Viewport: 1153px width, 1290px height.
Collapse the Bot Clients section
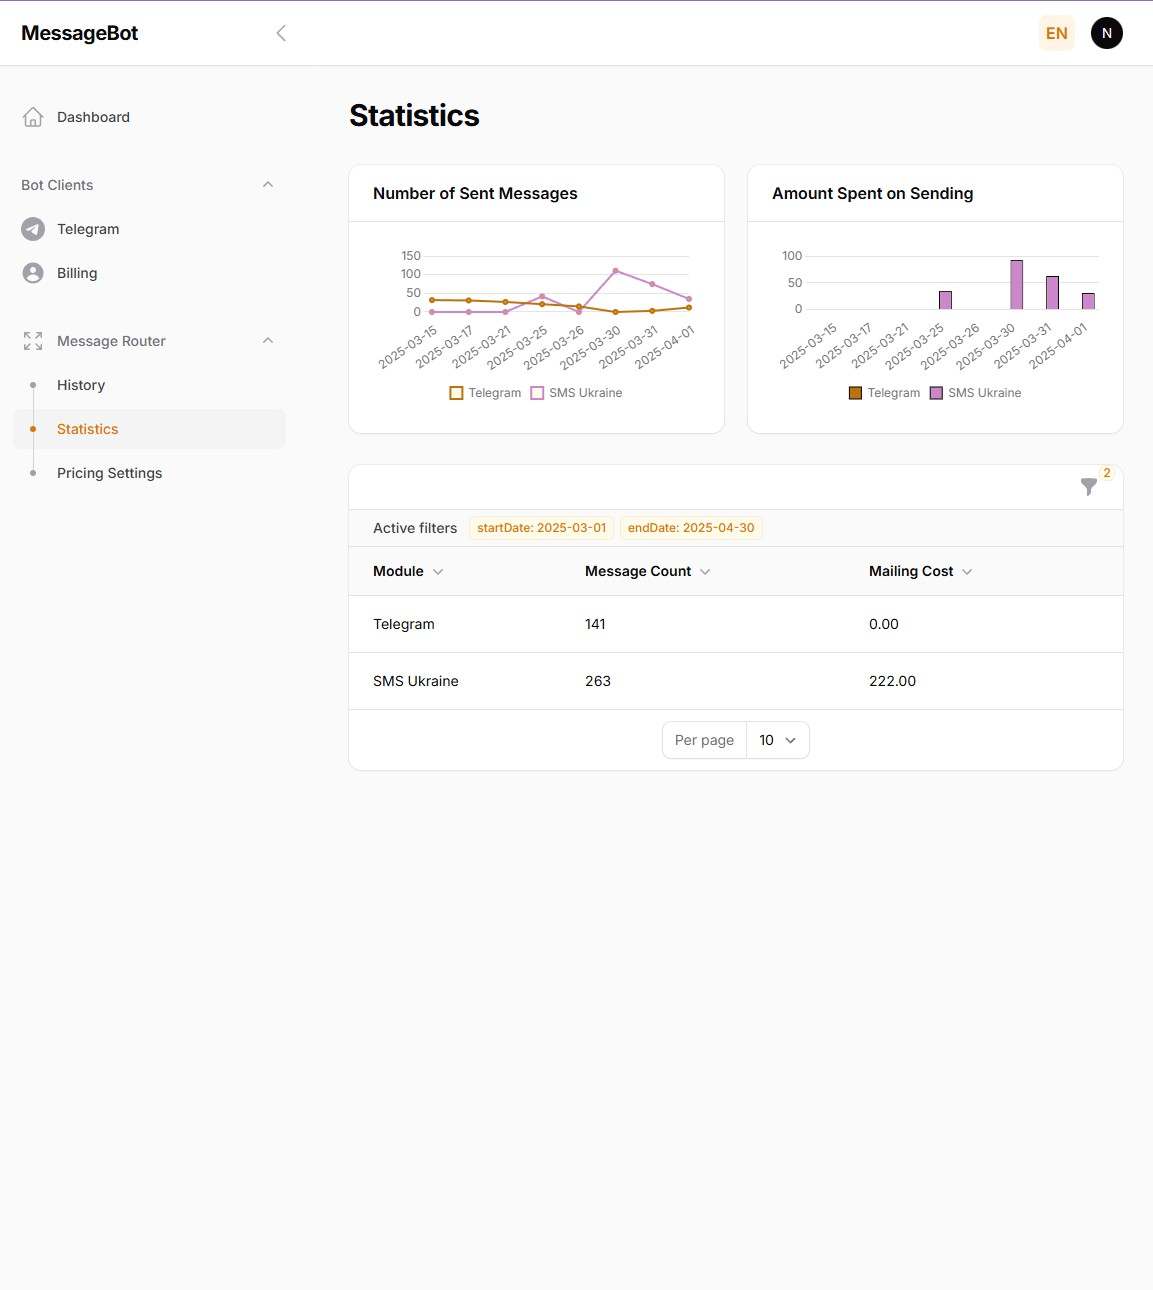(267, 185)
